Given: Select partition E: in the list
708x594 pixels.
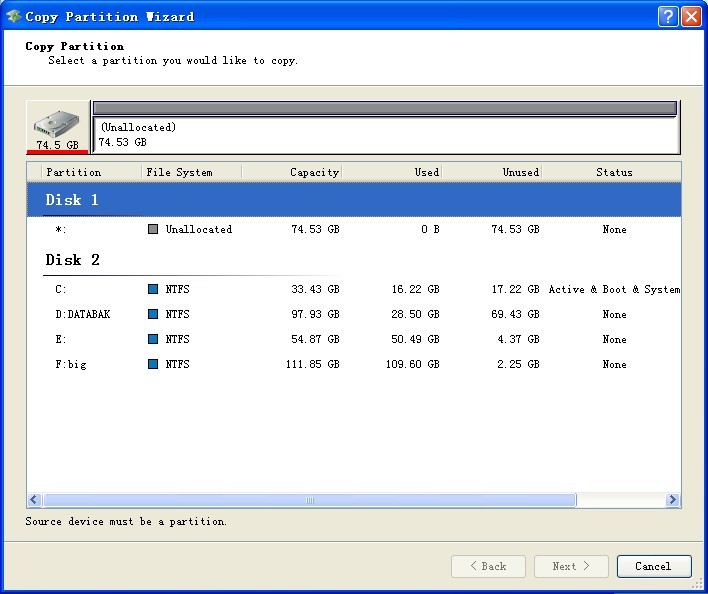Looking at the screenshot, I should tap(354, 339).
